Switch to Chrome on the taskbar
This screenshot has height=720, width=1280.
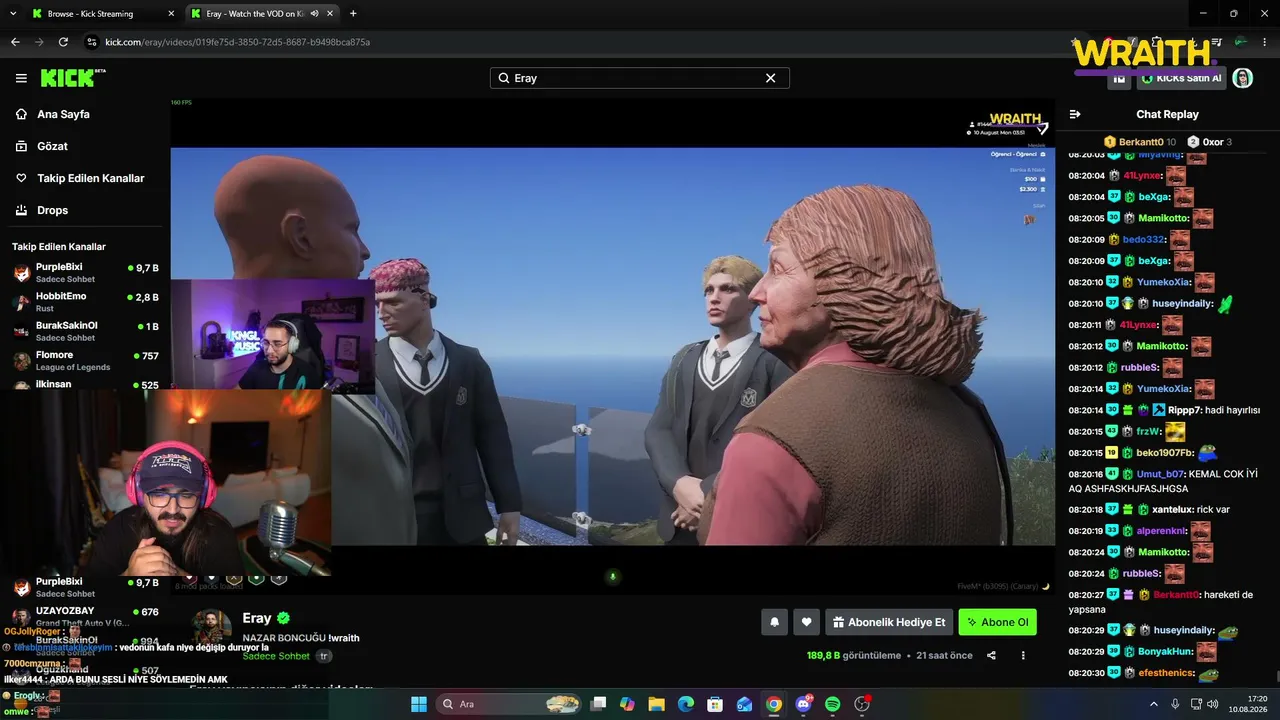click(x=774, y=704)
